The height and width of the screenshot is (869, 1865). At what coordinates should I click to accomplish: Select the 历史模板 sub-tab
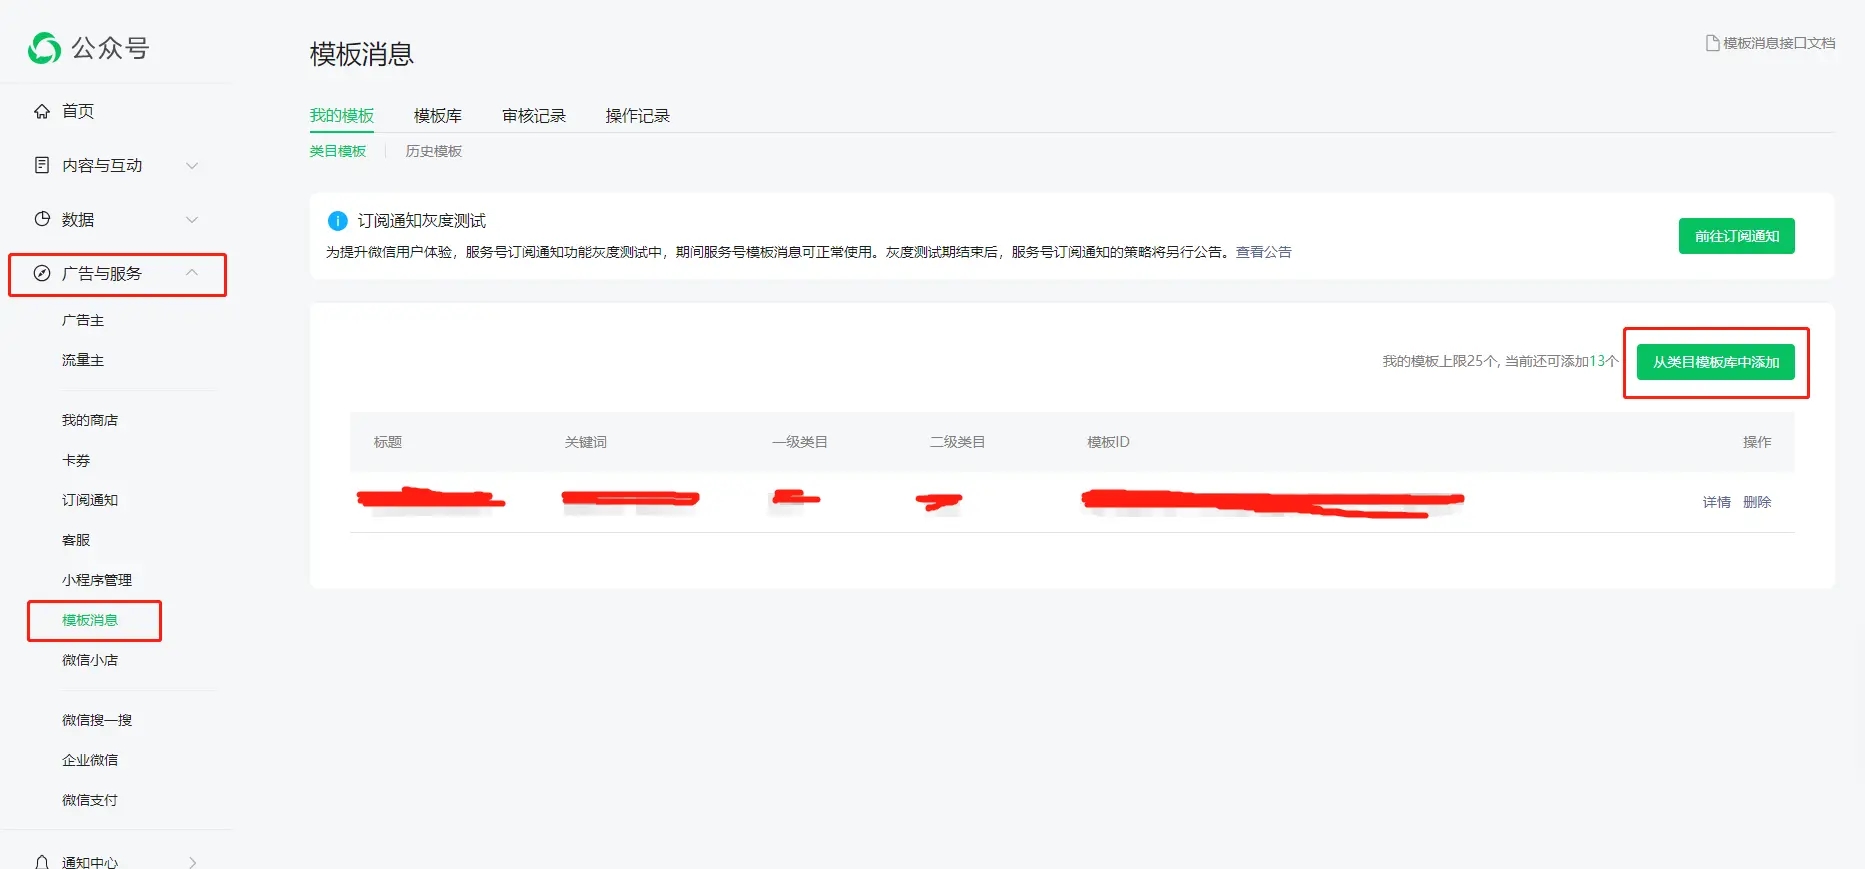[x=433, y=151]
